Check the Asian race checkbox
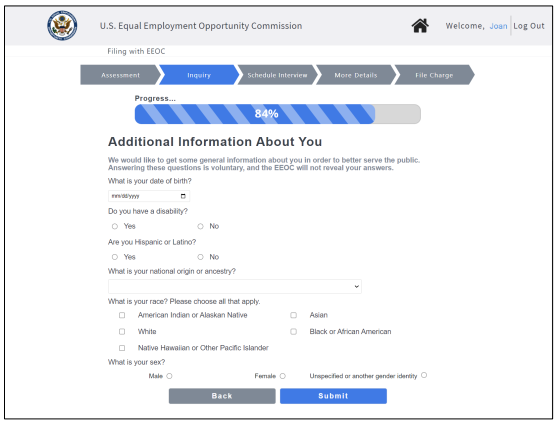Viewport: 556px width, 423px height. (x=293, y=315)
